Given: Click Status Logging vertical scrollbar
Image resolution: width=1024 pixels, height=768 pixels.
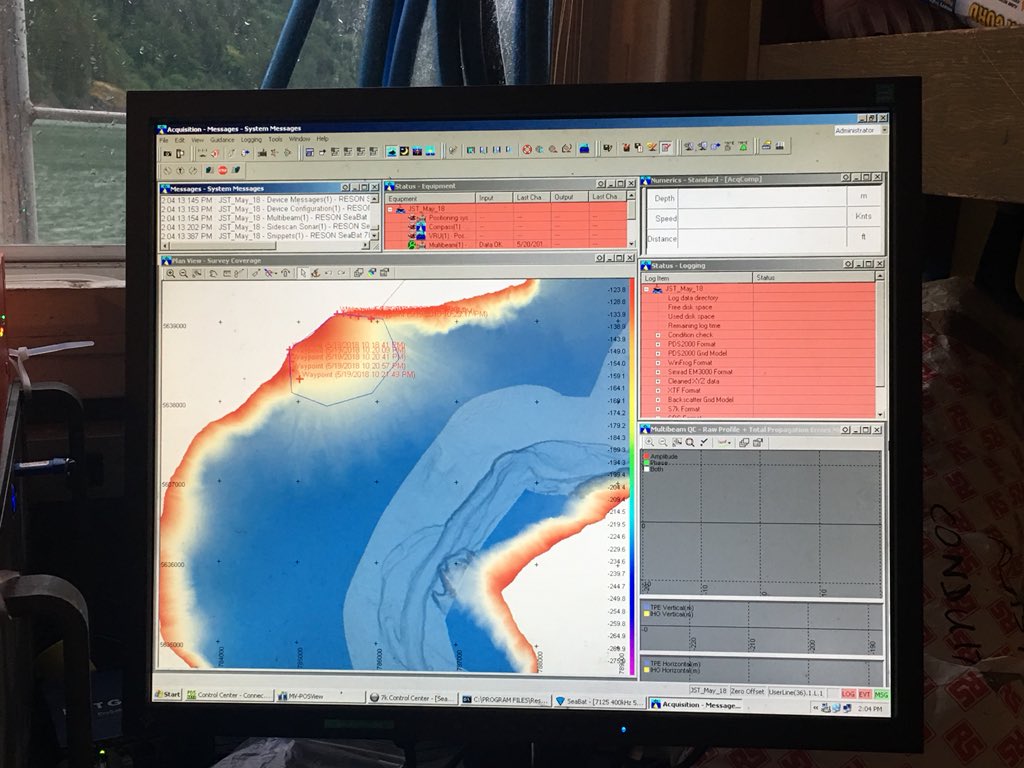Looking at the screenshot, I should point(880,345).
